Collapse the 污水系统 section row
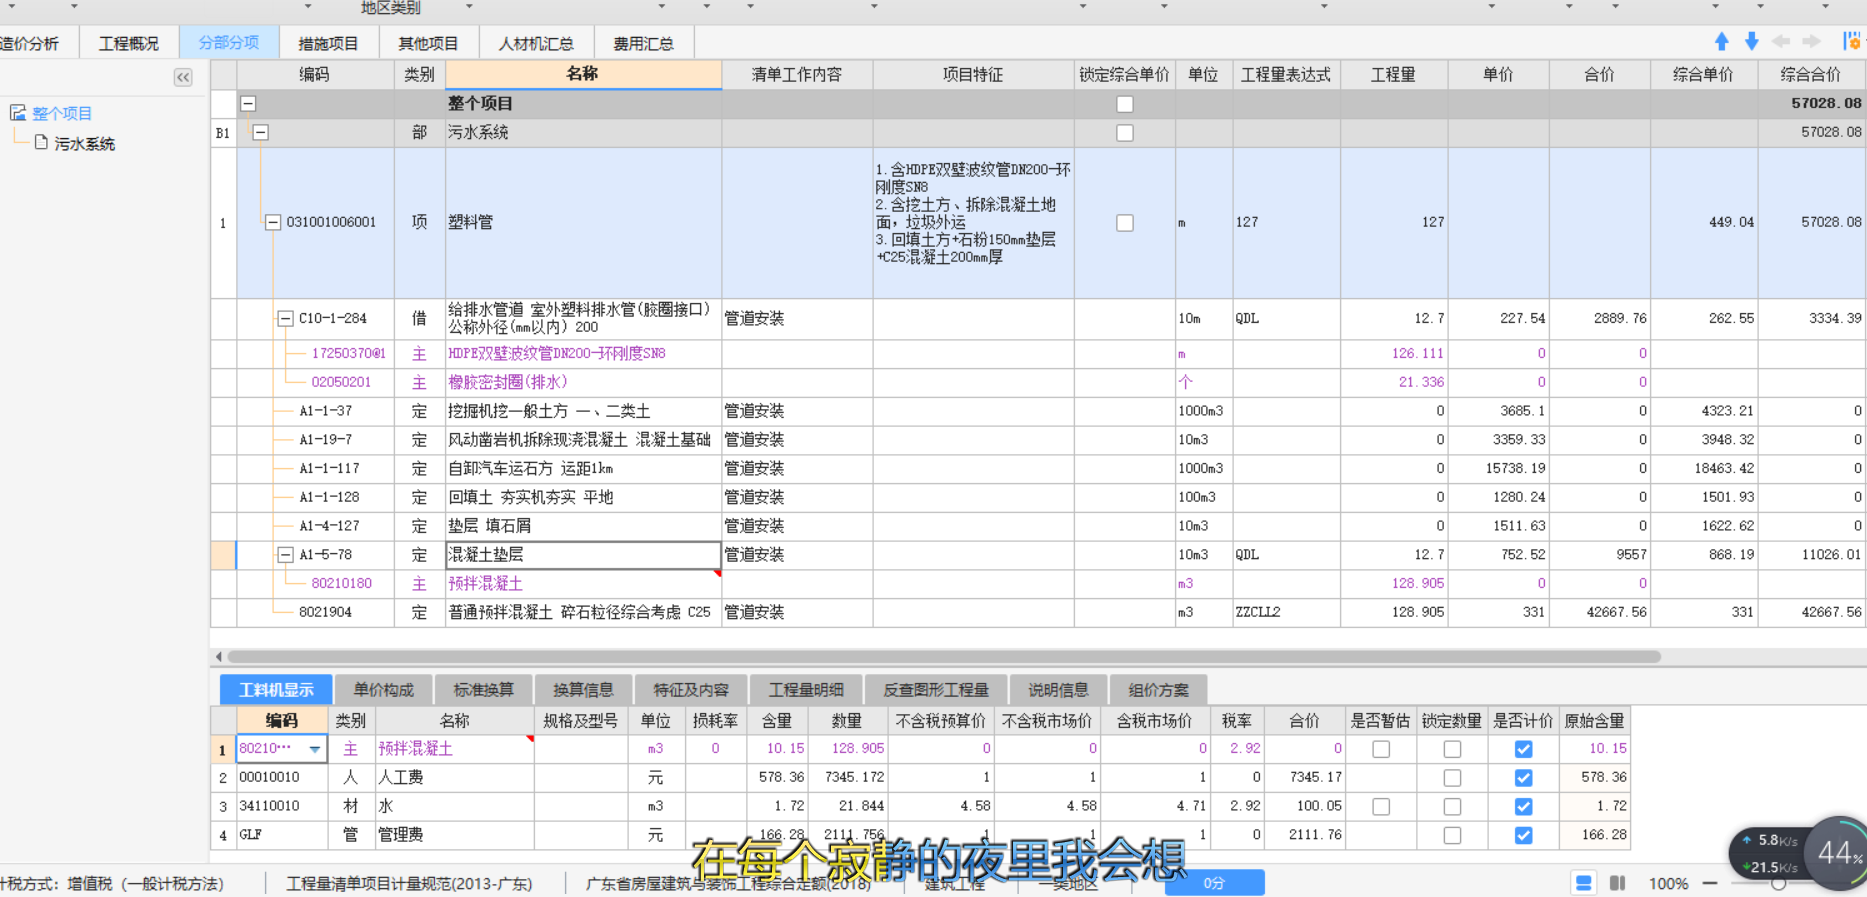1867x897 pixels. [x=260, y=132]
